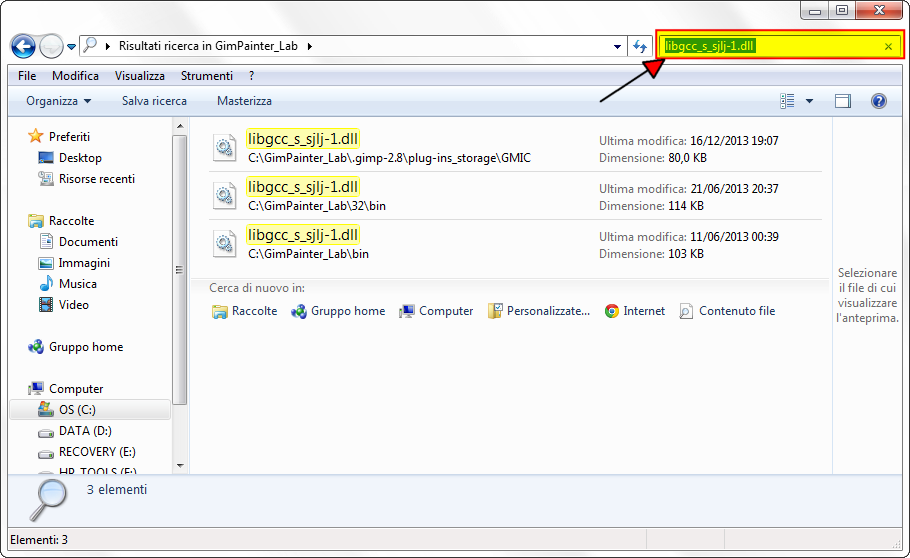Image resolution: width=910 pixels, height=558 pixels.
Task: Select Computer in the navigation pane
Action: [x=76, y=388]
